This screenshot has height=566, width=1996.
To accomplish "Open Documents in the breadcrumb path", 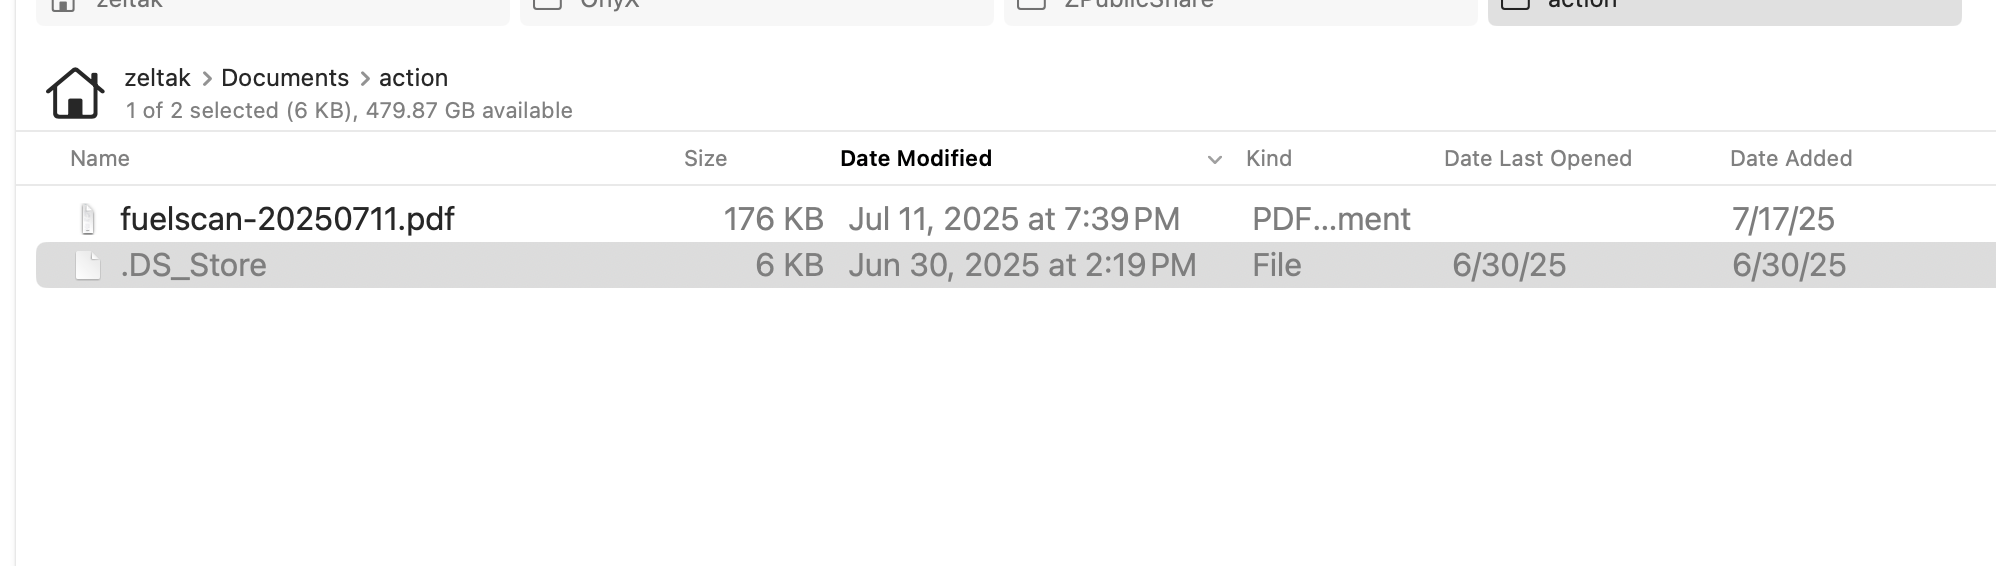I will pos(285,78).
